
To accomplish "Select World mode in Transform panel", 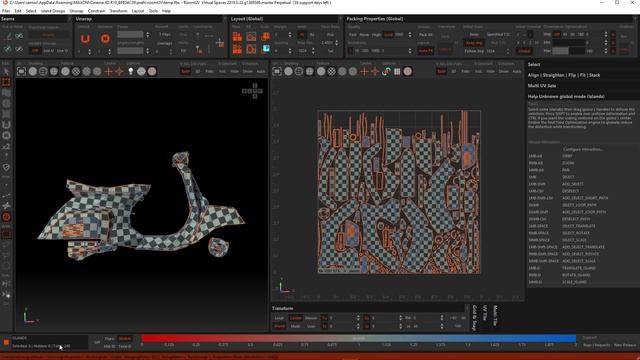I will click(280, 326).
